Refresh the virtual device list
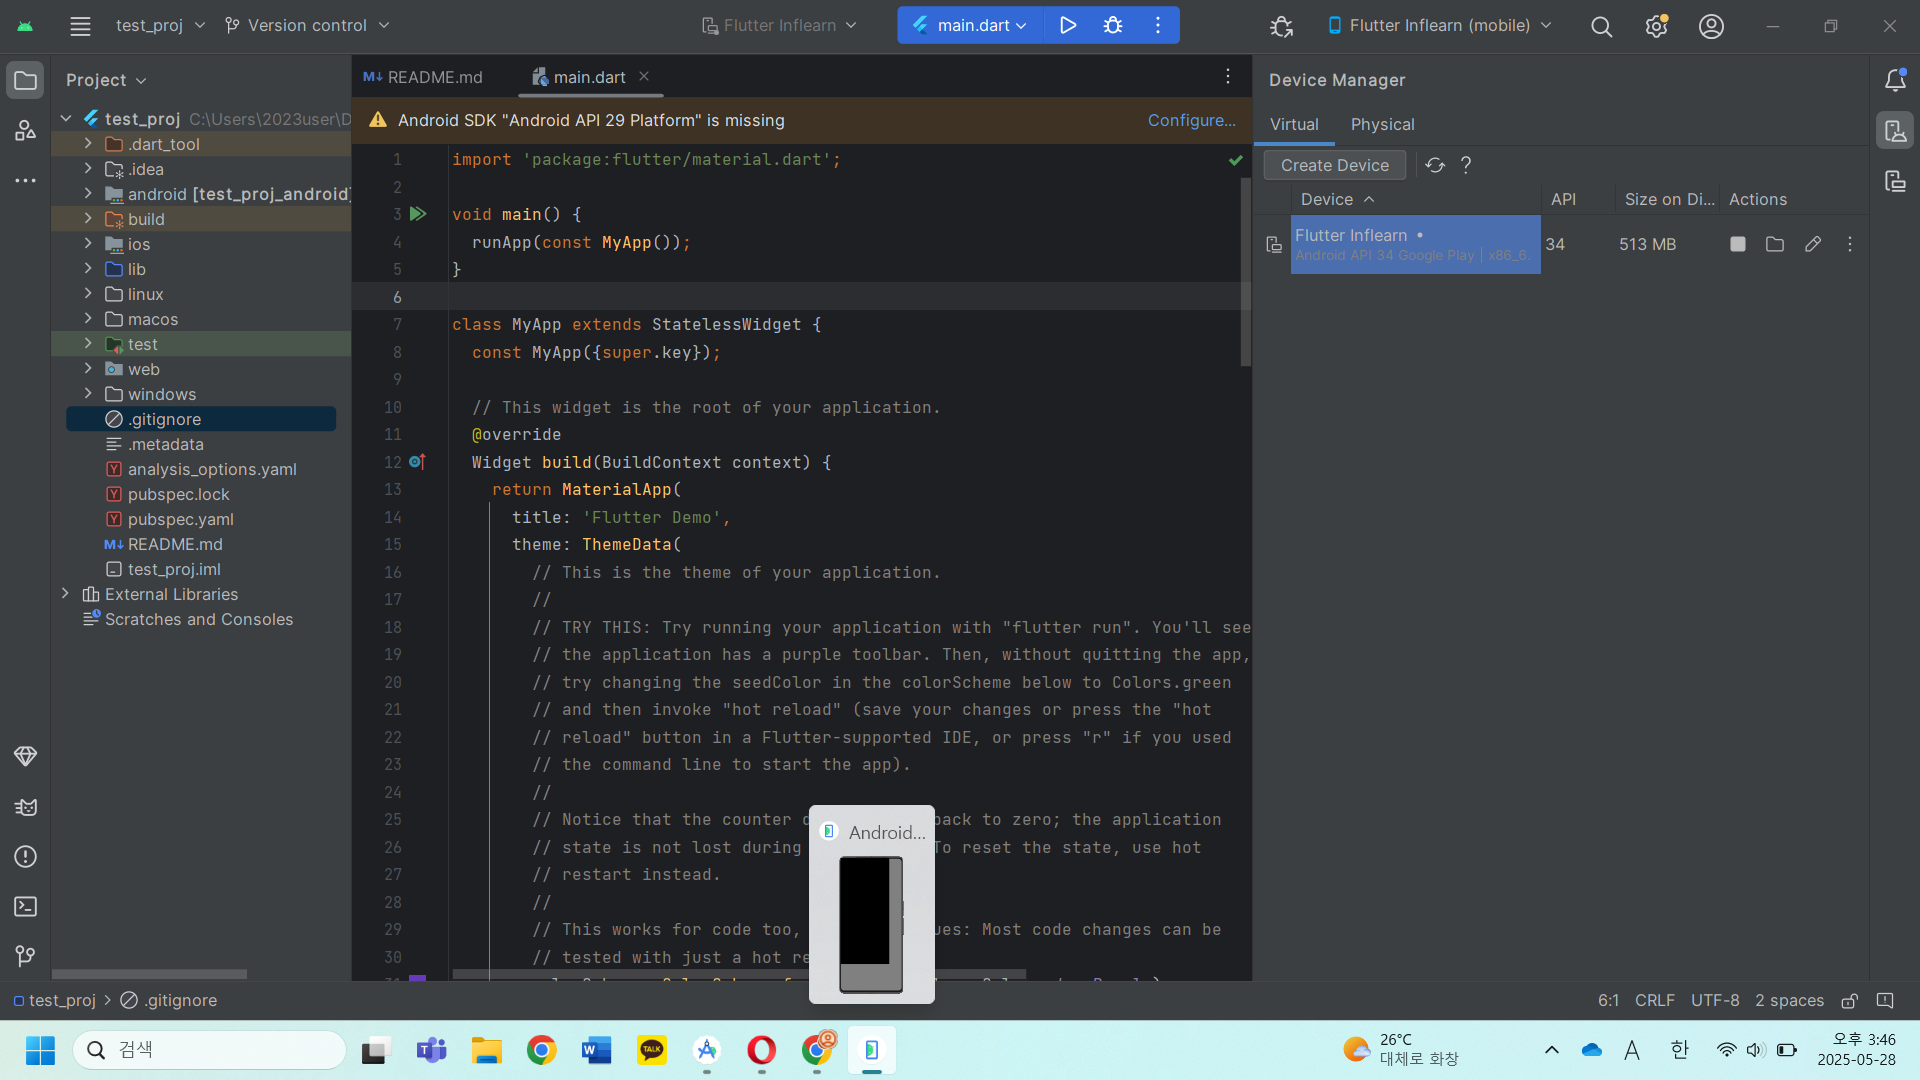Screen dimensions: 1920x1080 click(x=1435, y=165)
